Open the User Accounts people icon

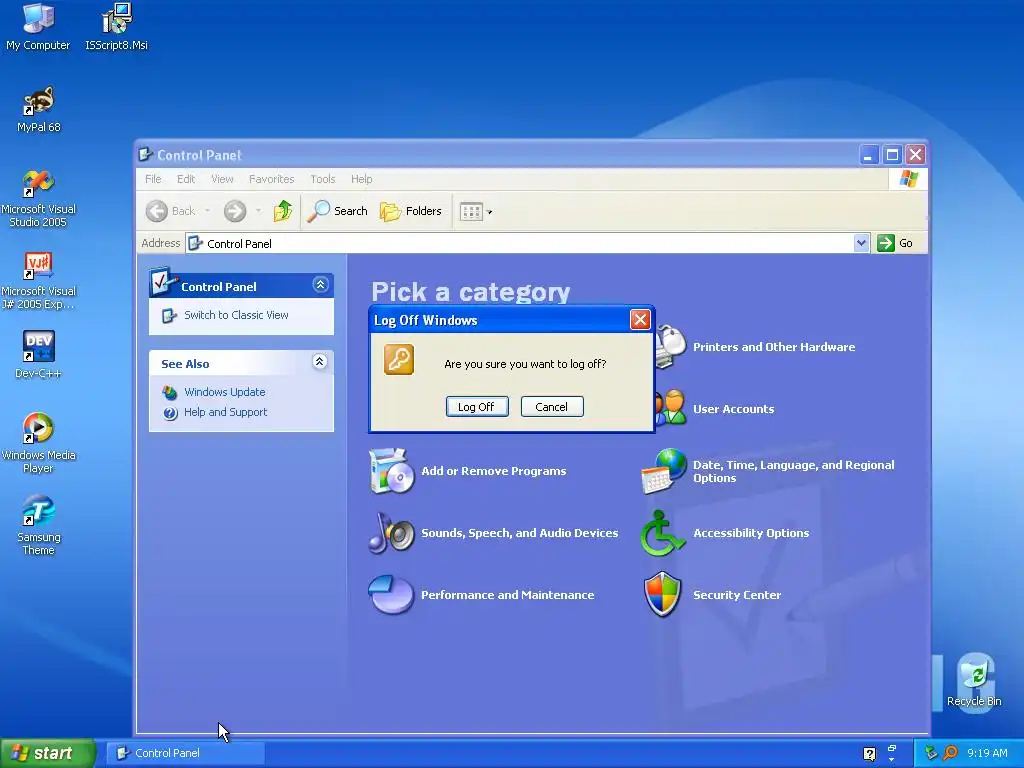coord(671,408)
